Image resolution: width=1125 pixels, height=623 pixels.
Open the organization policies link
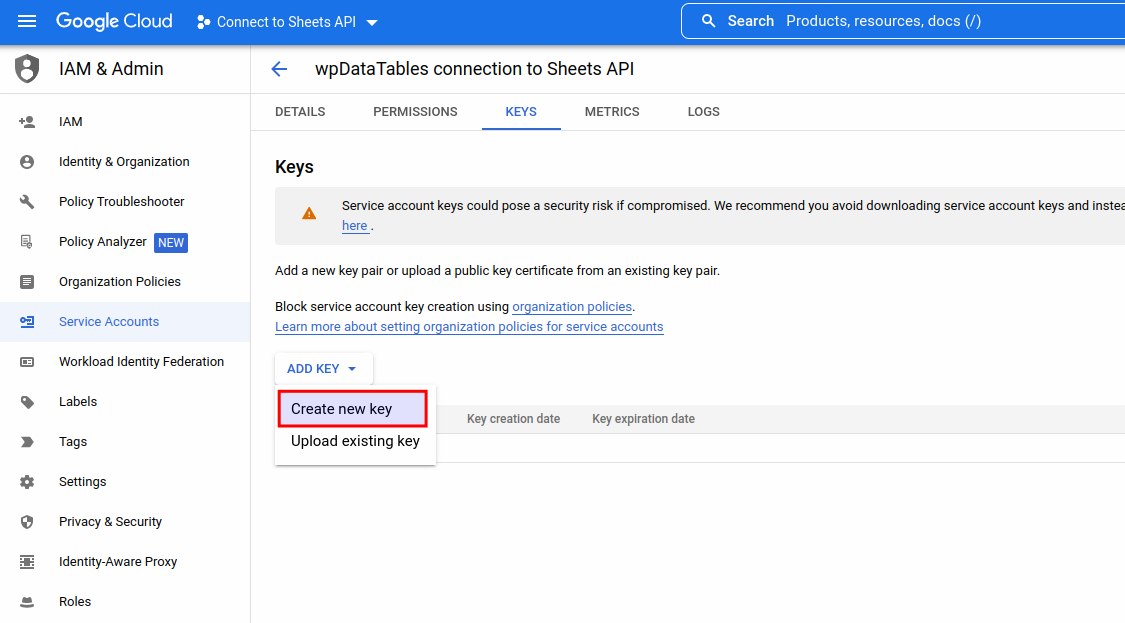point(572,307)
